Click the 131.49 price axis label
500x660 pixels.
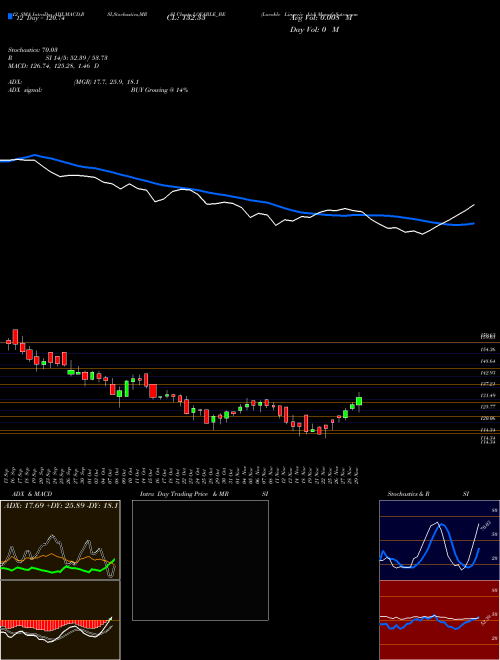pyautogui.click(x=489, y=396)
